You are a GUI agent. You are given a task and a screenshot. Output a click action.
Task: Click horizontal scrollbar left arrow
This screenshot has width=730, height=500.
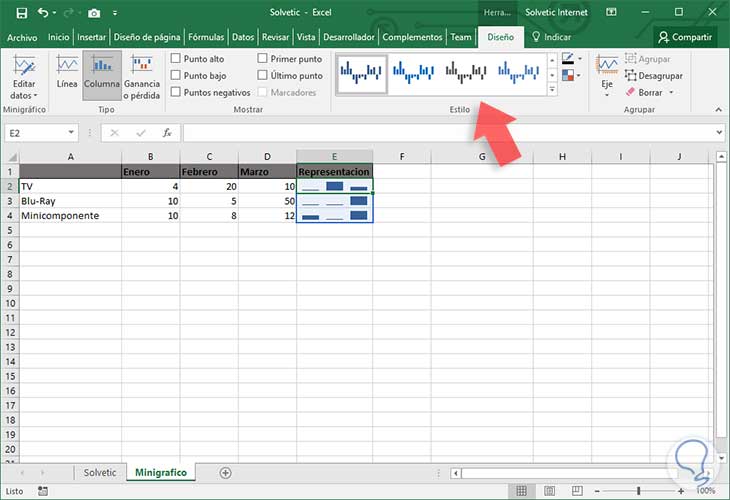pyautogui.click(x=456, y=473)
